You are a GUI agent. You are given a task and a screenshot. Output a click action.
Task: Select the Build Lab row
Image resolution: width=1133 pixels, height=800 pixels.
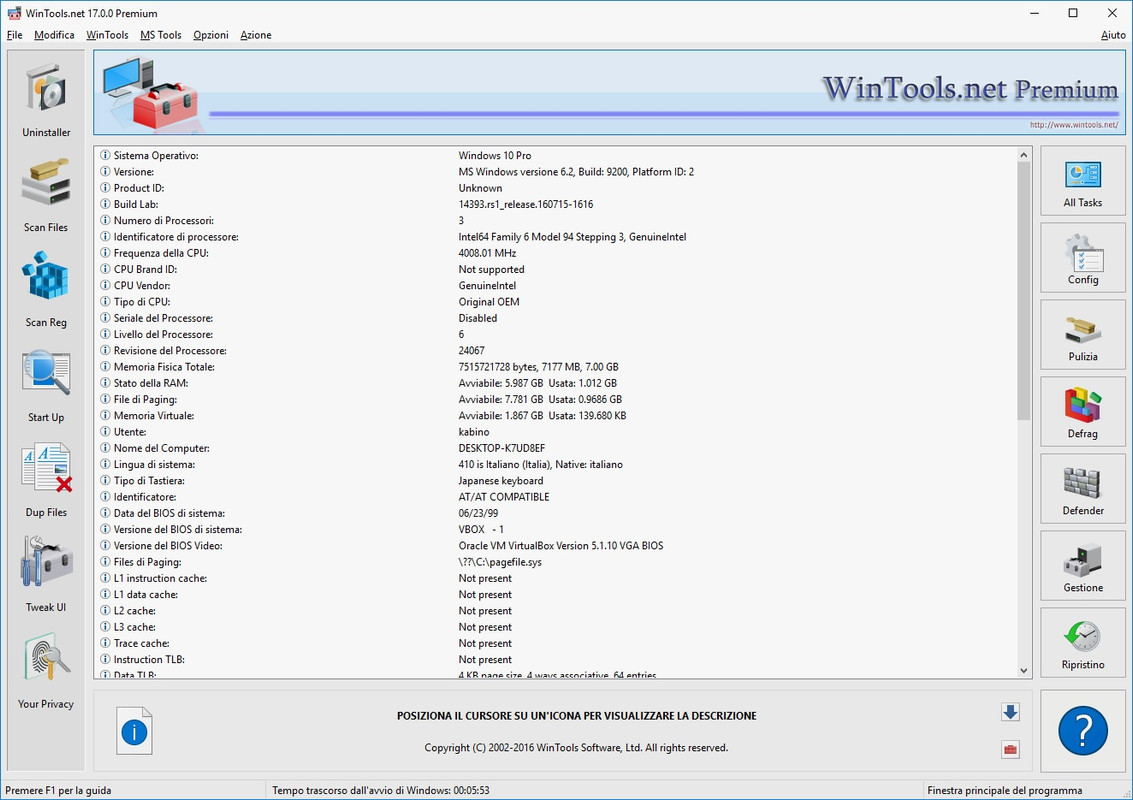pyautogui.click(x=555, y=205)
